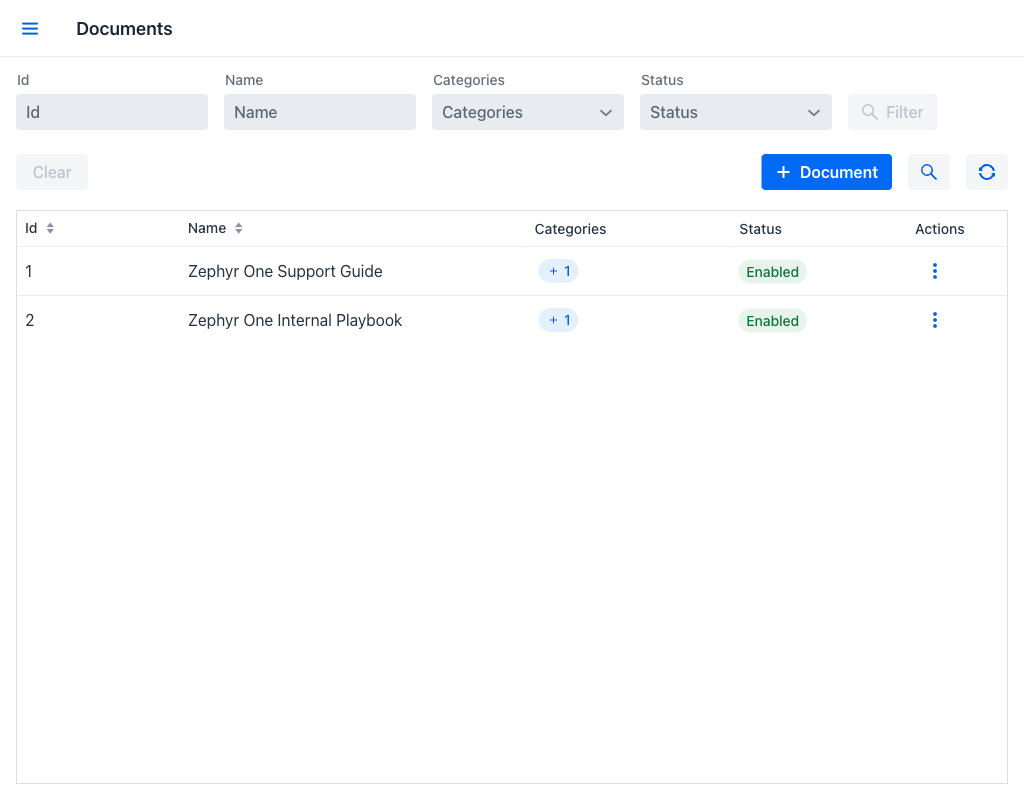Click Id cell with value 2
The width and height of the screenshot is (1024, 800).
point(29,320)
